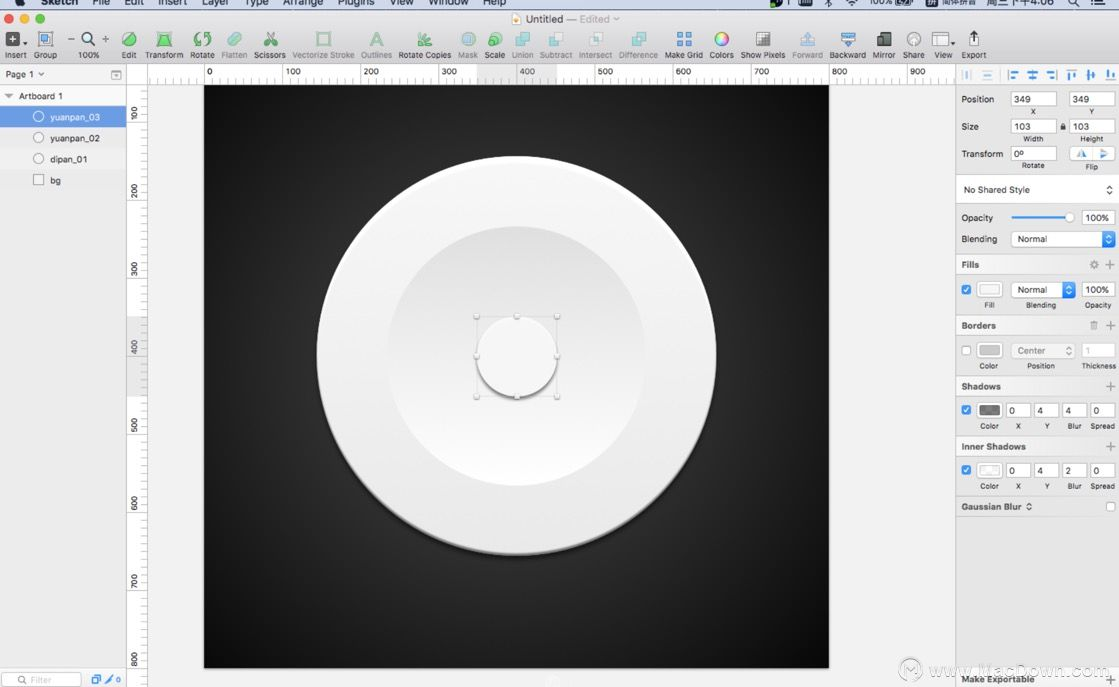Uncheck the Fills enabled checkbox
The width and height of the screenshot is (1119, 687).
966,290
